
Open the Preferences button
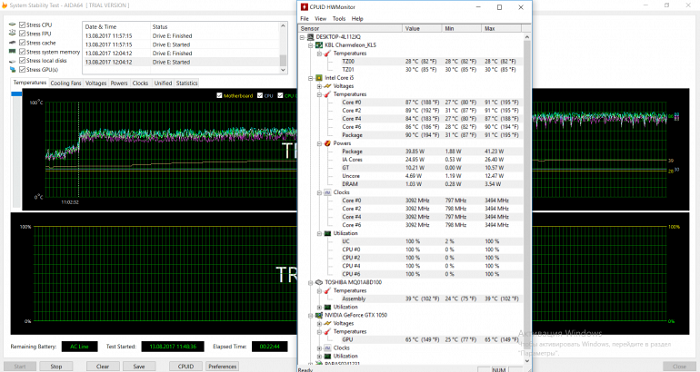click(222, 366)
